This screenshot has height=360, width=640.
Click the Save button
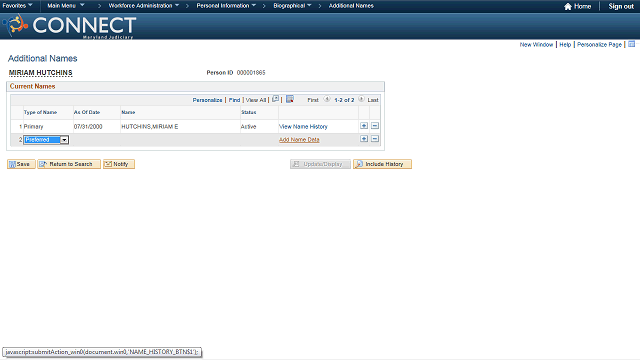pos(21,164)
